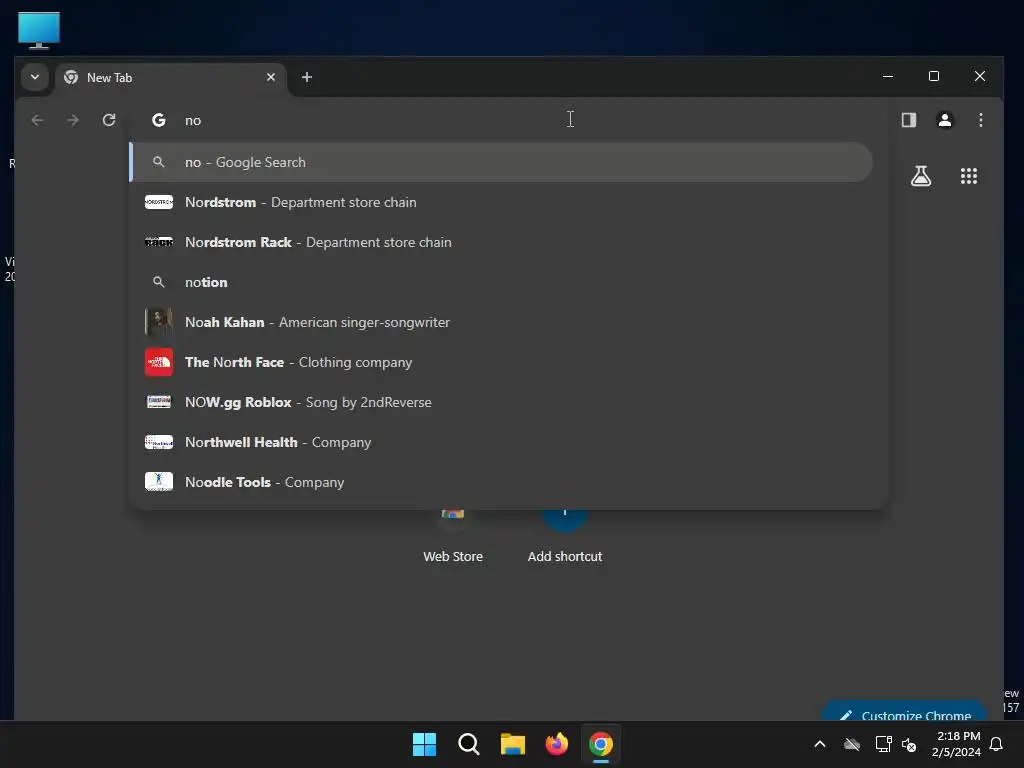The height and width of the screenshot is (768, 1024).
Task: Click the Nordstrom logo thumbnail
Action: tap(159, 202)
